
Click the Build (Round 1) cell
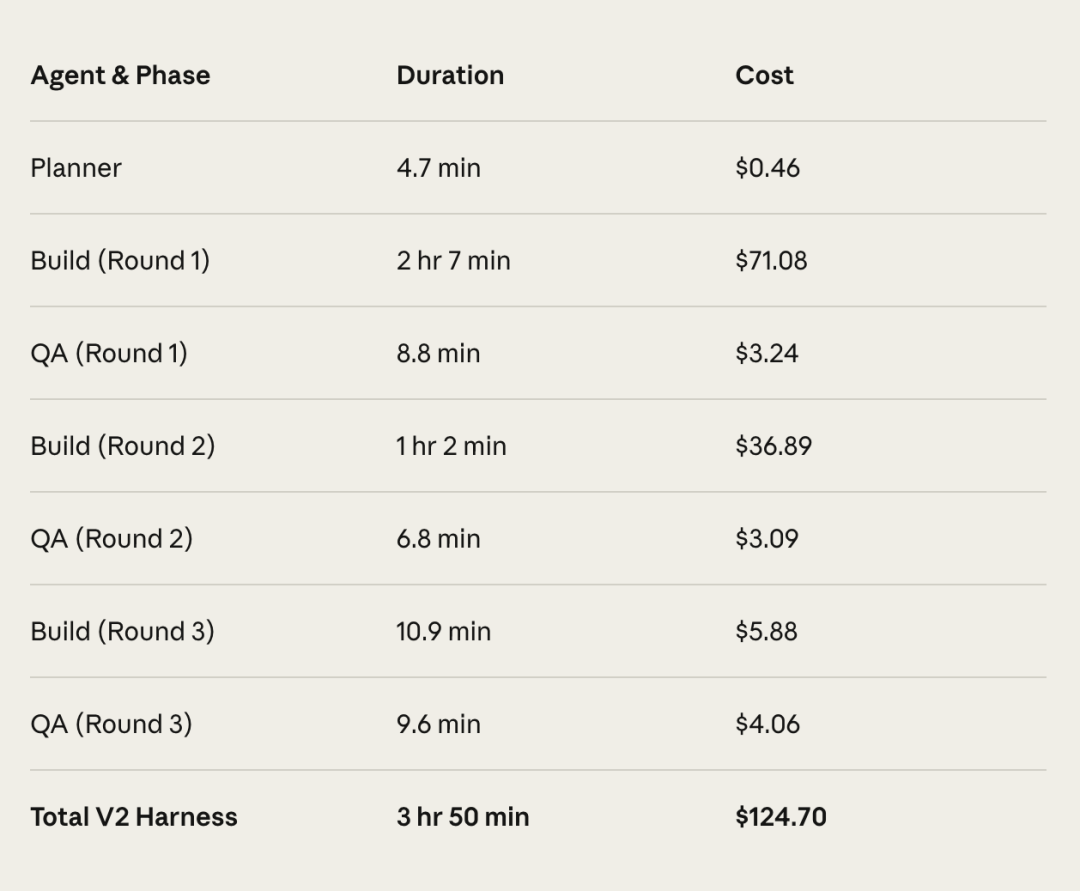click(x=120, y=261)
